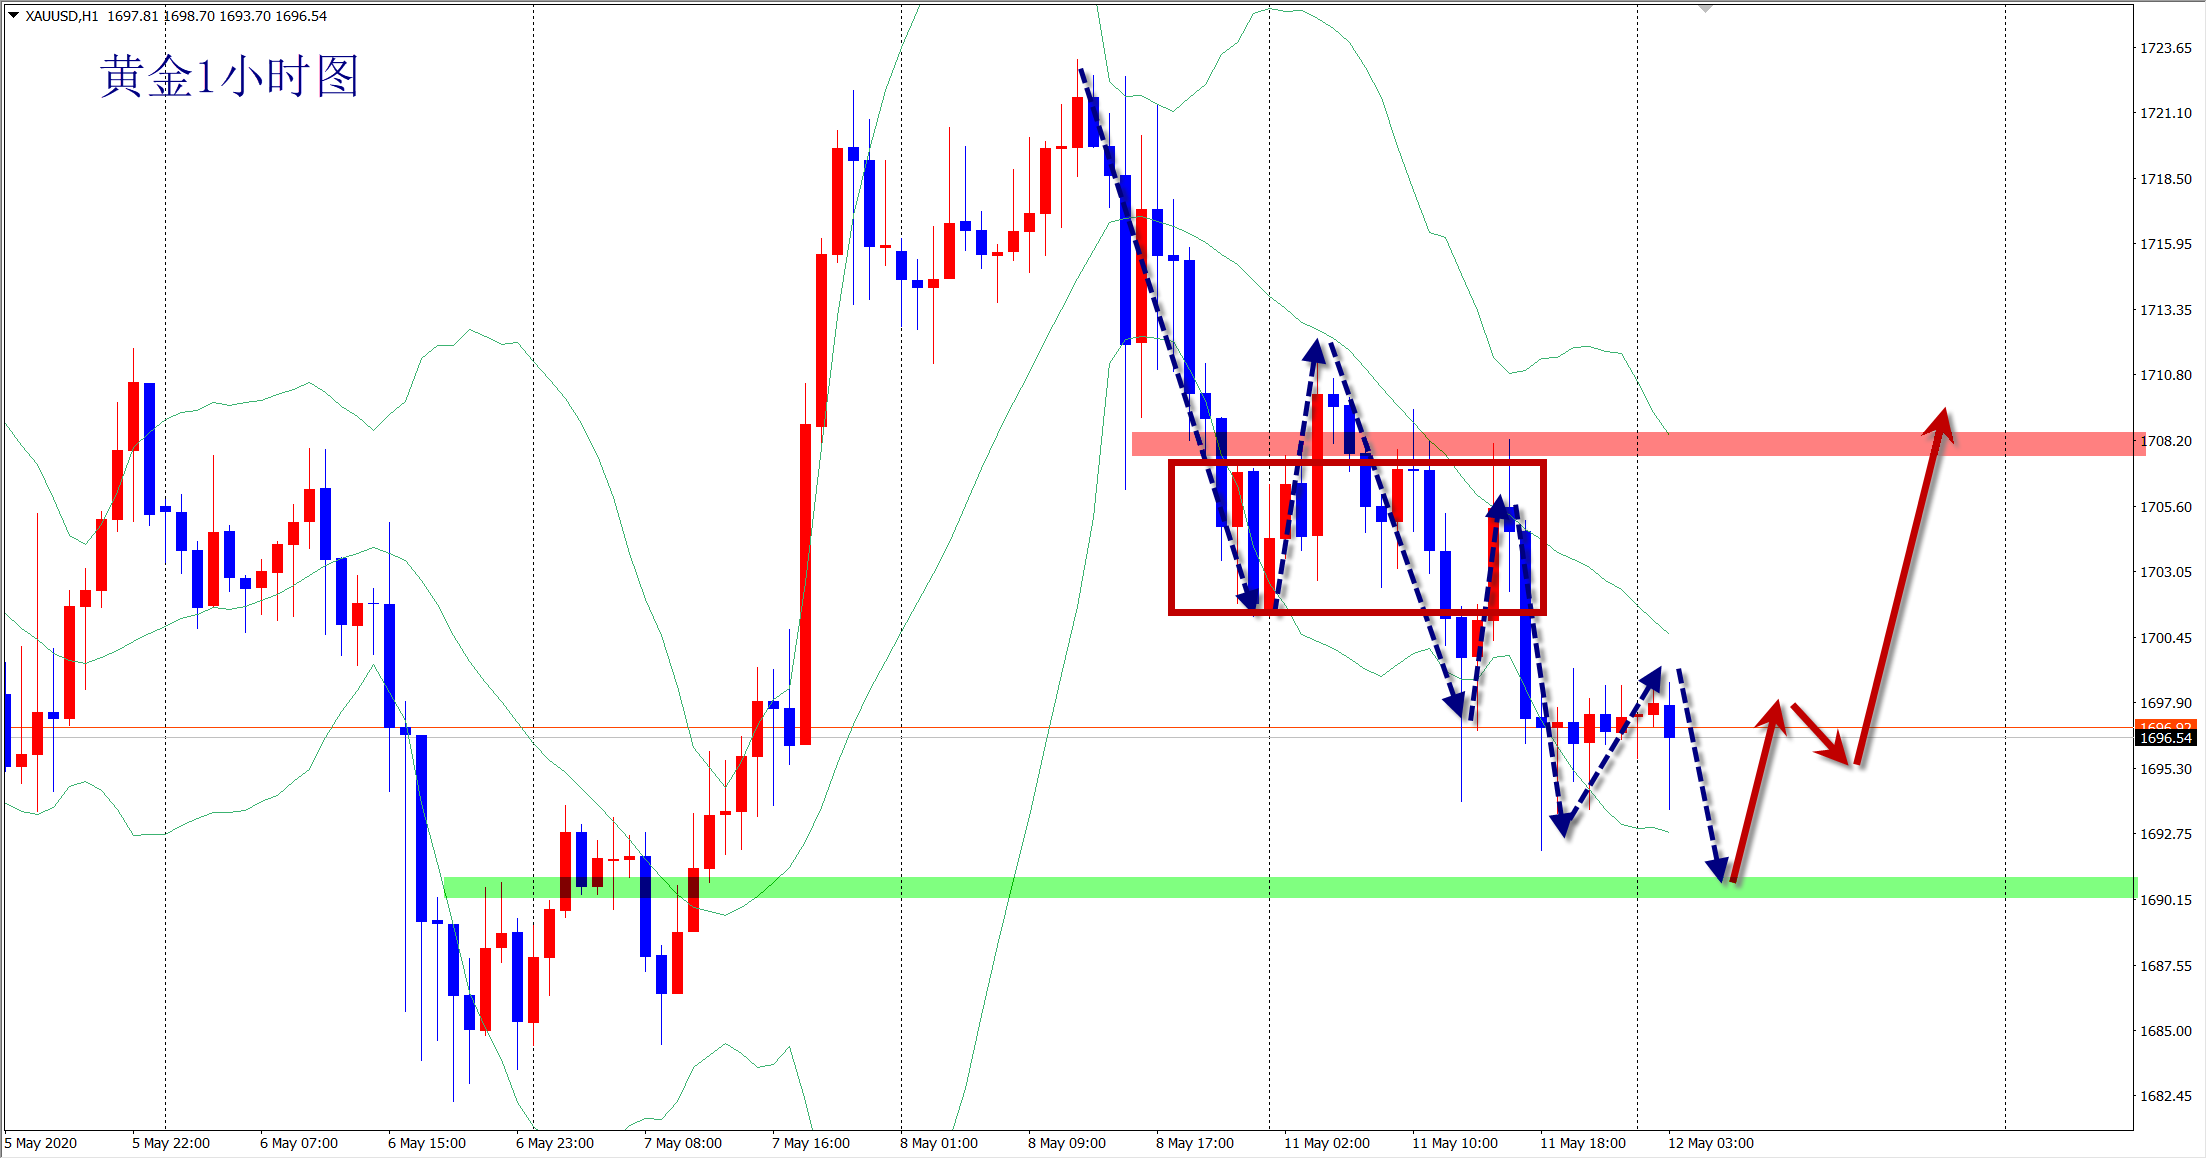The image size is (2207, 1159).
Task: Click the 12 May 03:00 time label
Action: tap(1711, 1143)
